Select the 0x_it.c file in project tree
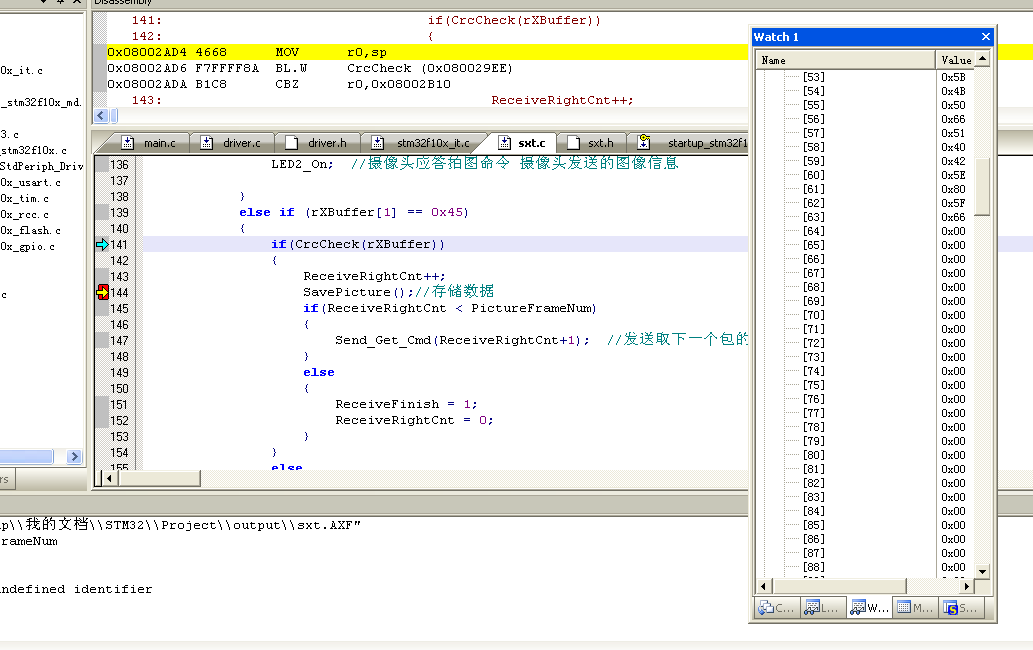1033x650 pixels. click(x=22, y=70)
